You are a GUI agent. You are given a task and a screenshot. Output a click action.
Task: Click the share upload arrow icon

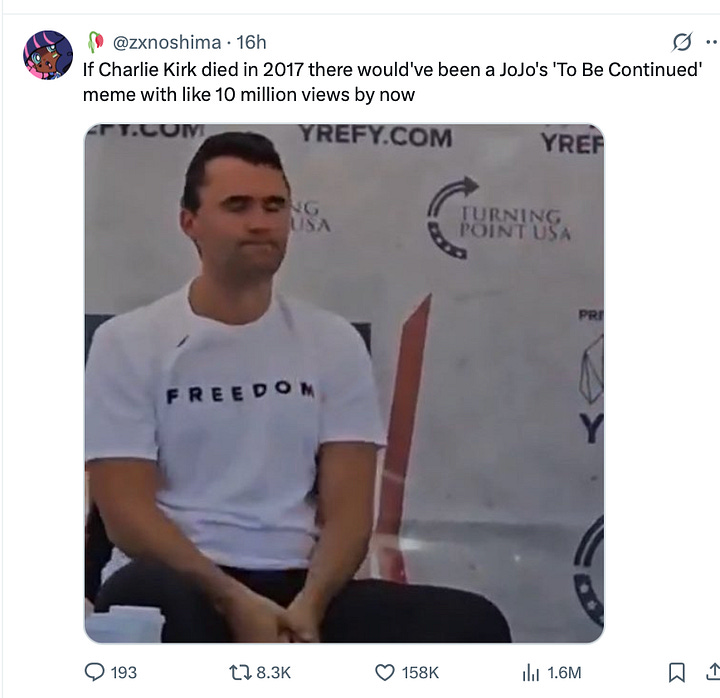click(x=713, y=672)
